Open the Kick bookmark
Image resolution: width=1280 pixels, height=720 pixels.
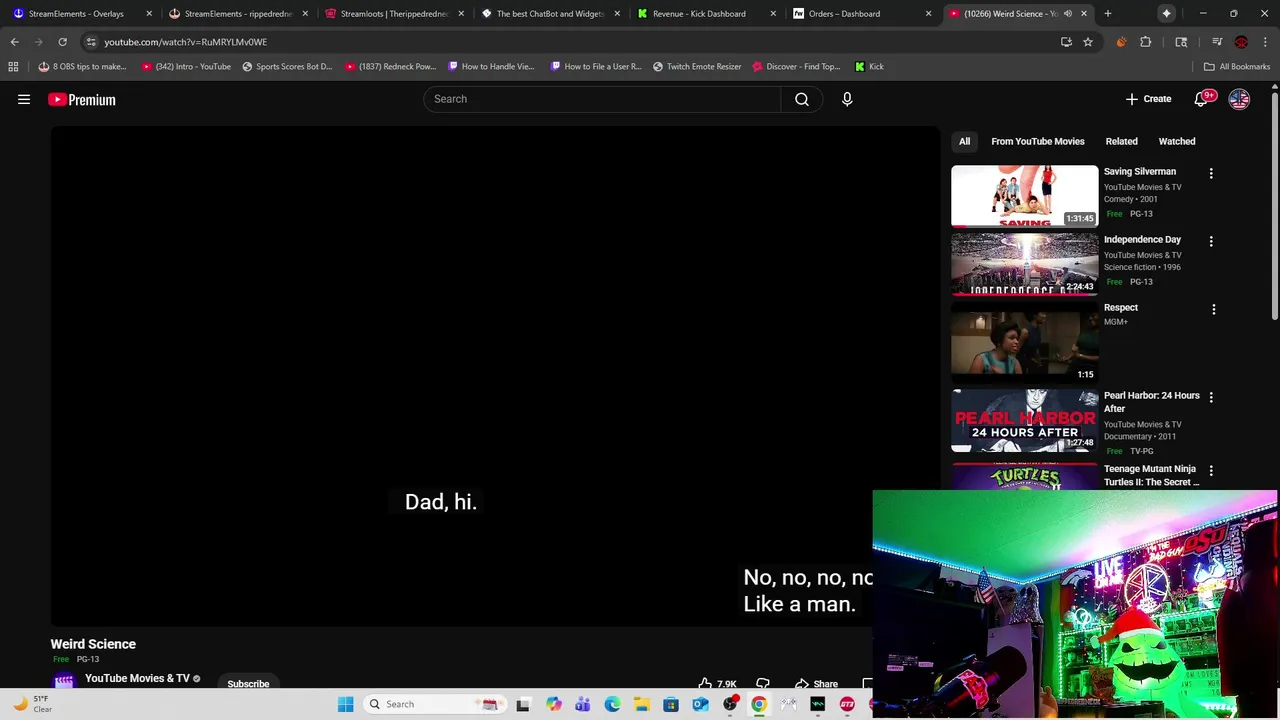[x=869, y=66]
